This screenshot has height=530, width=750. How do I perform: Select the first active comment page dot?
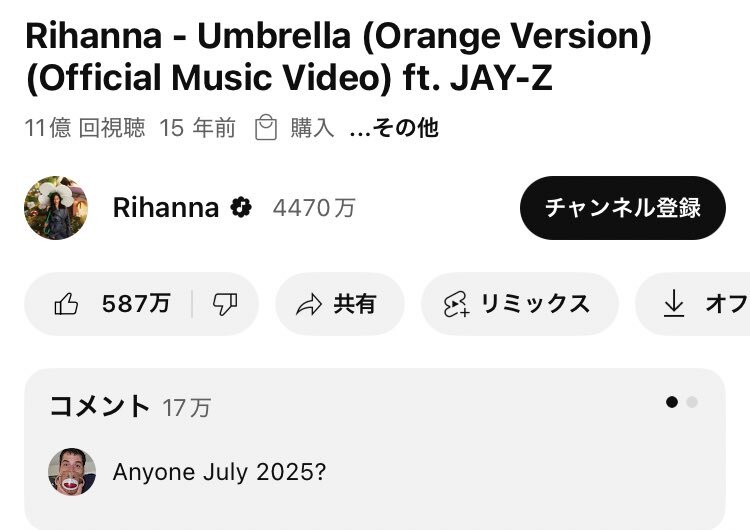pyautogui.click(x=672, y=402)
